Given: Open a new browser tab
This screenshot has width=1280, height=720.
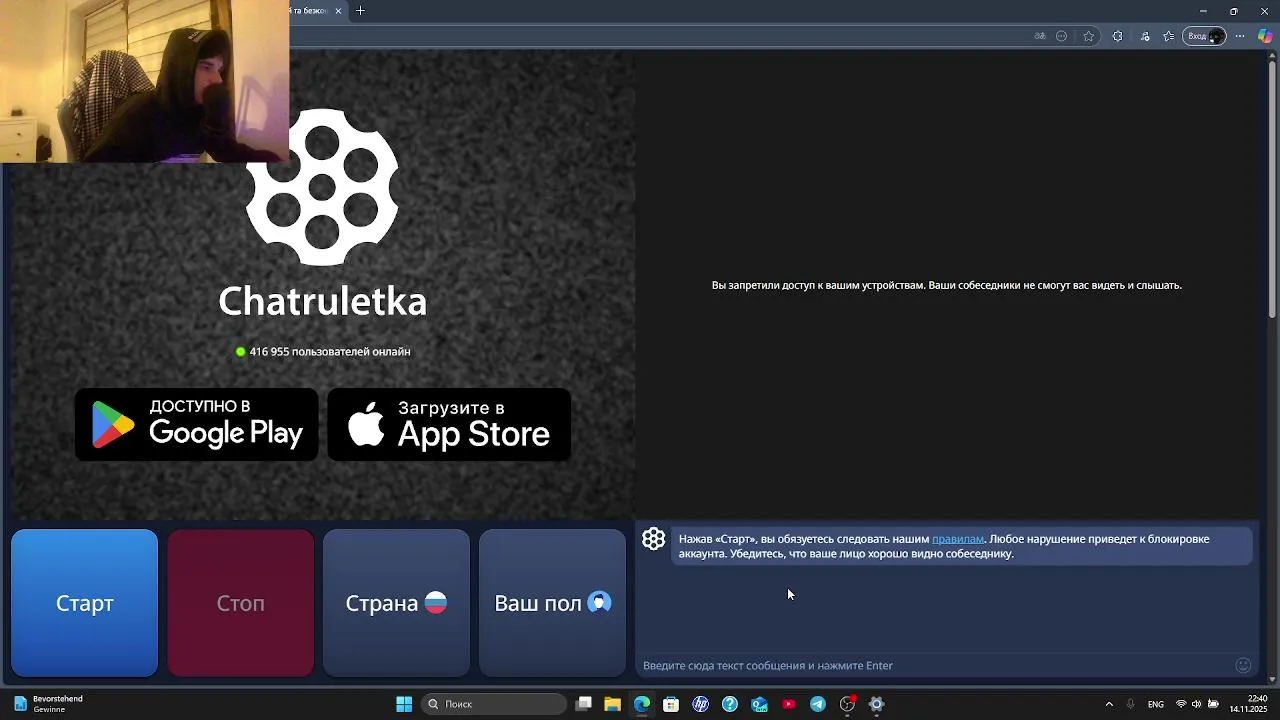Looking at the screenshot, I should pyautogui.click(x=360, y=11).
